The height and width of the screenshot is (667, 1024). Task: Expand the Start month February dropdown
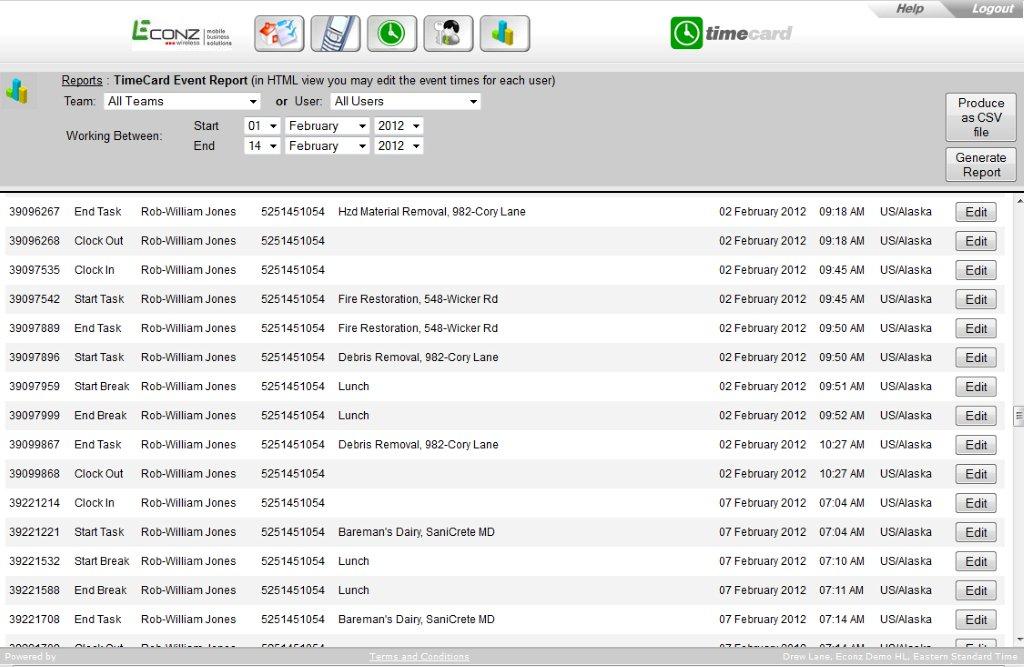click(327, 126)
